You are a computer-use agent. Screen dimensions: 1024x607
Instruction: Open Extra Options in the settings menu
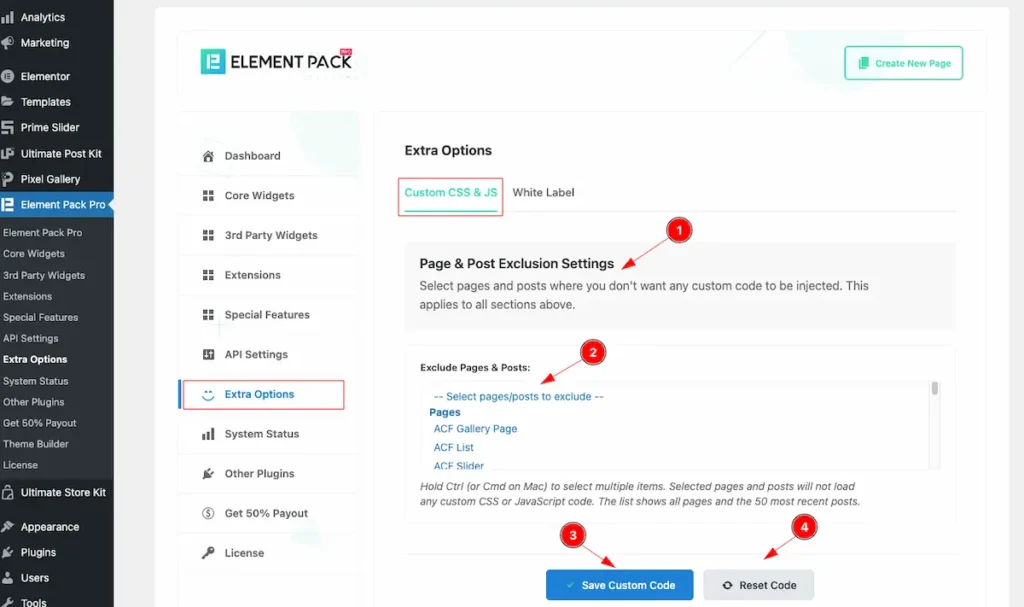coord(260,394)
